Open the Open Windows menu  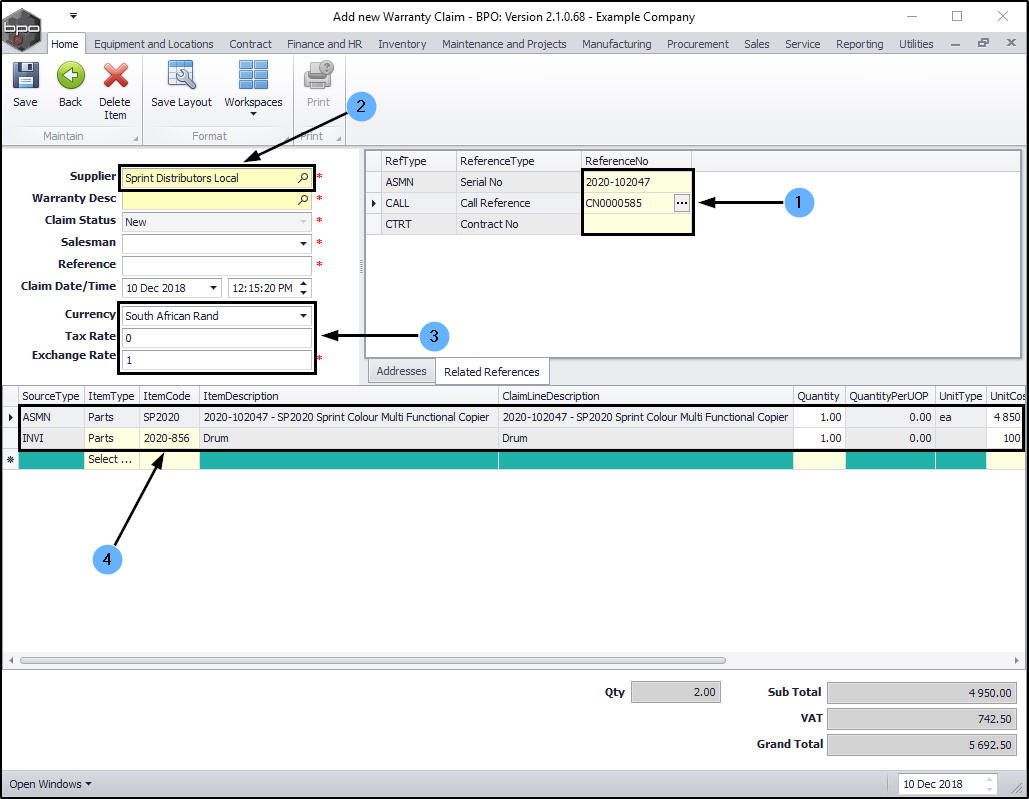[x=50, y=784]
